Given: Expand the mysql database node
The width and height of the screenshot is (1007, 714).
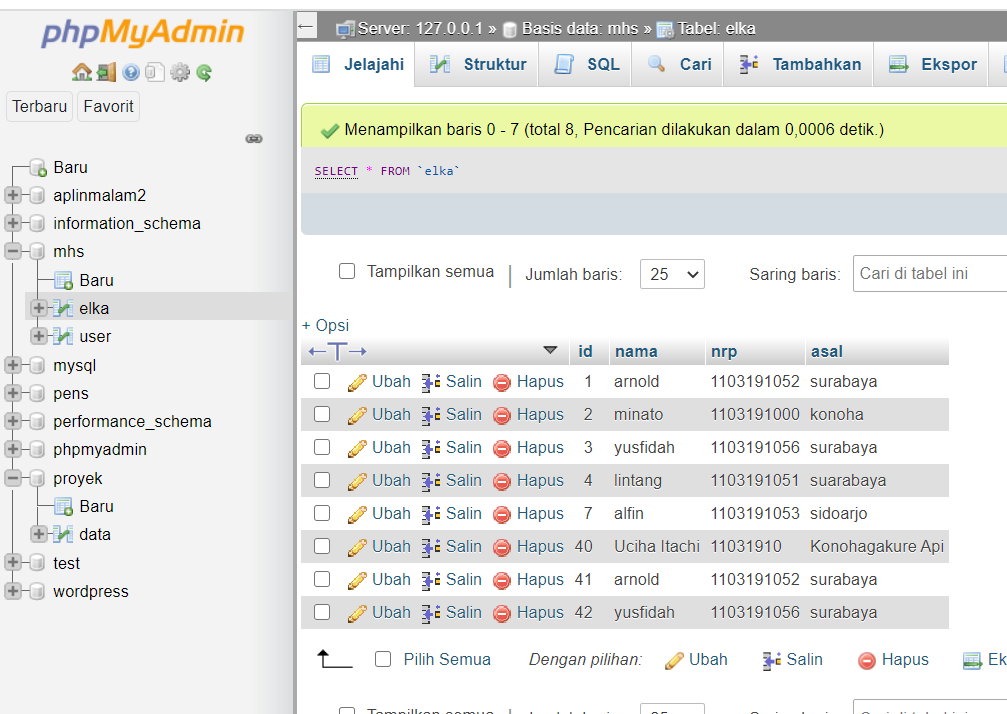Looking at the screenshot, I should 13,365.
